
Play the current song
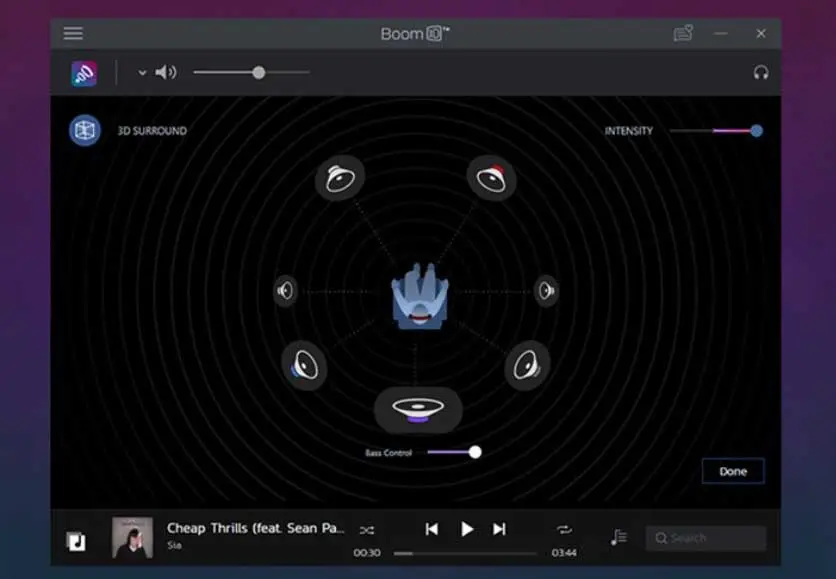coord(467,529)
